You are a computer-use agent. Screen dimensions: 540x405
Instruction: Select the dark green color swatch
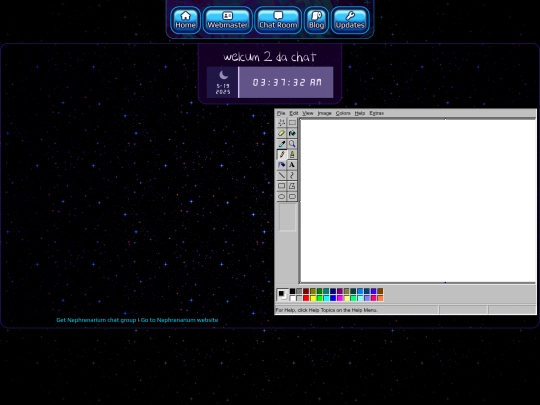point(319,291)
